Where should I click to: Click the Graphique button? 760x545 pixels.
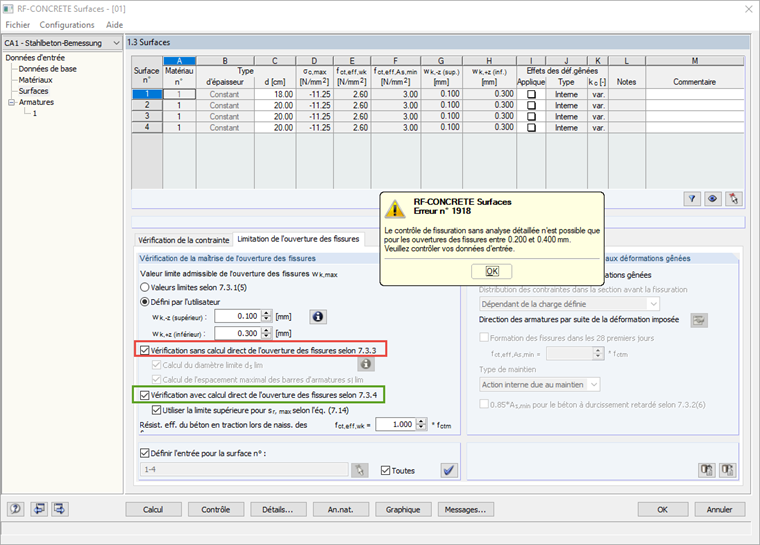(x=403, y=510)
